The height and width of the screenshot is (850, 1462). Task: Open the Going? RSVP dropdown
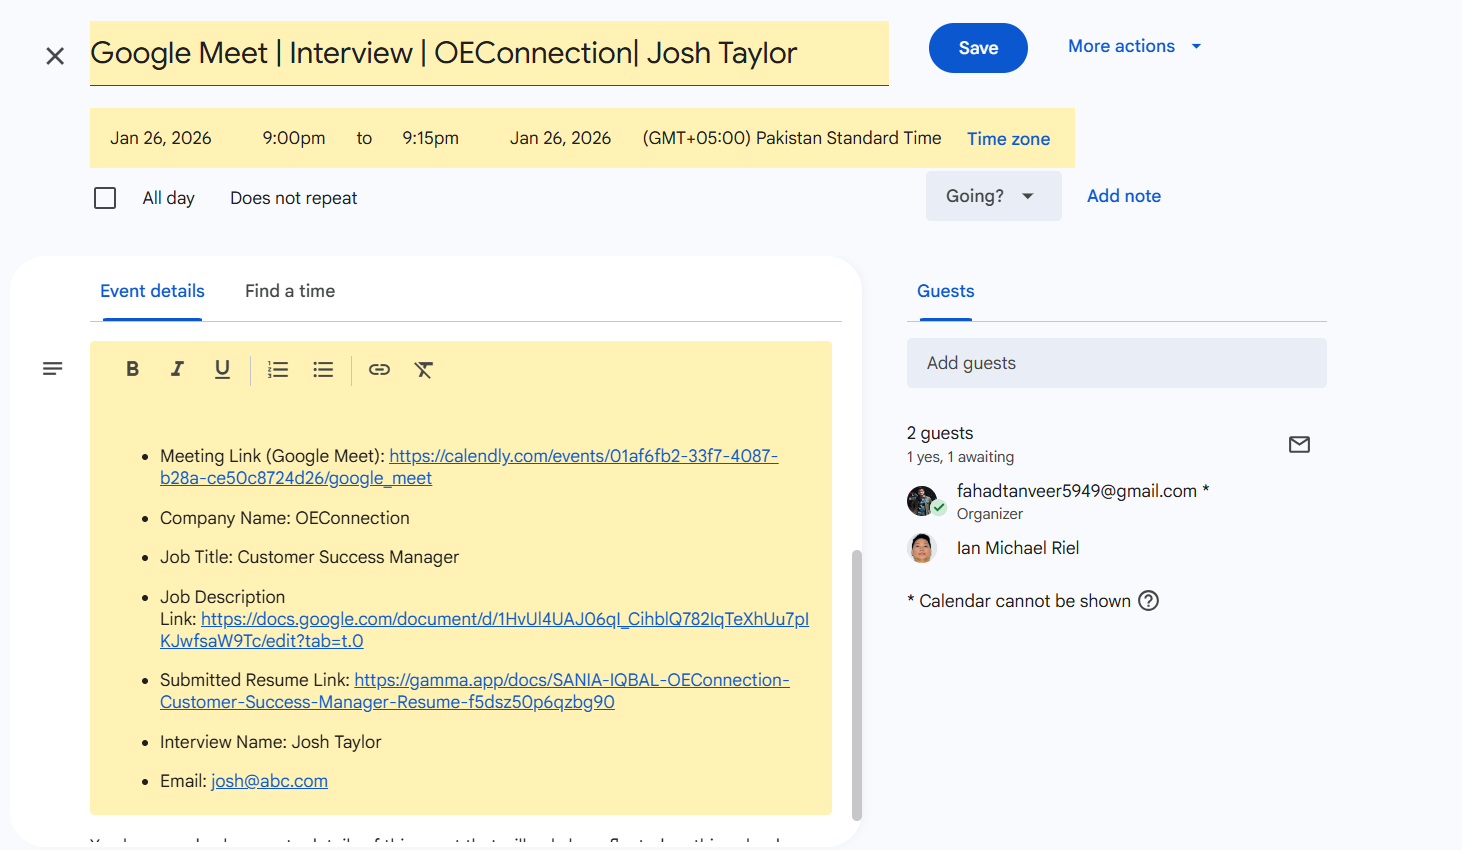click(x=993, y=196)
